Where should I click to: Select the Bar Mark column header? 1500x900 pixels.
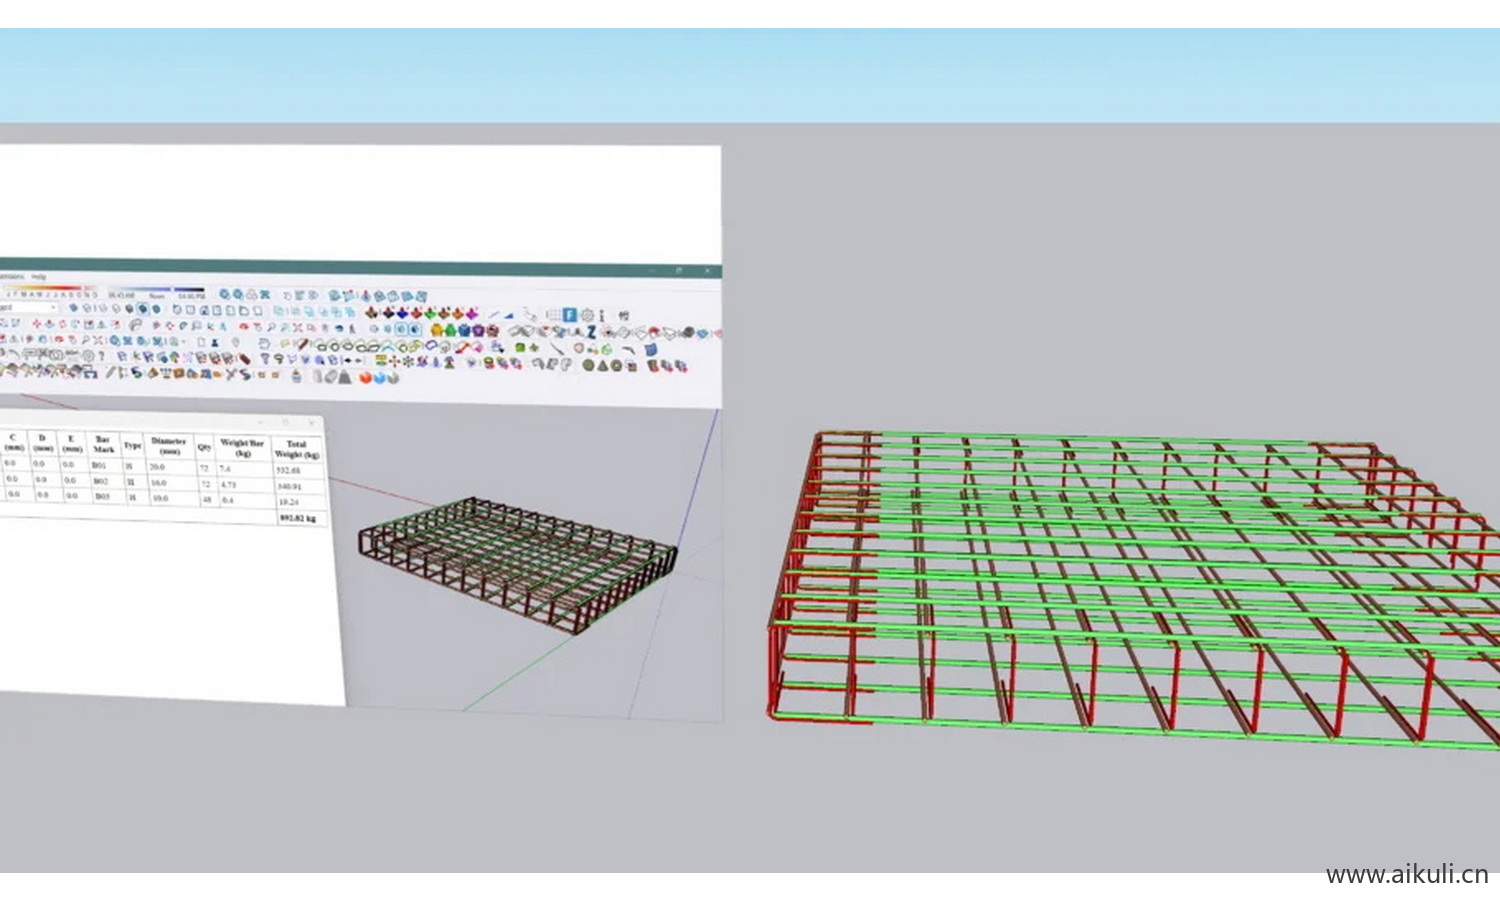(102, 444)
